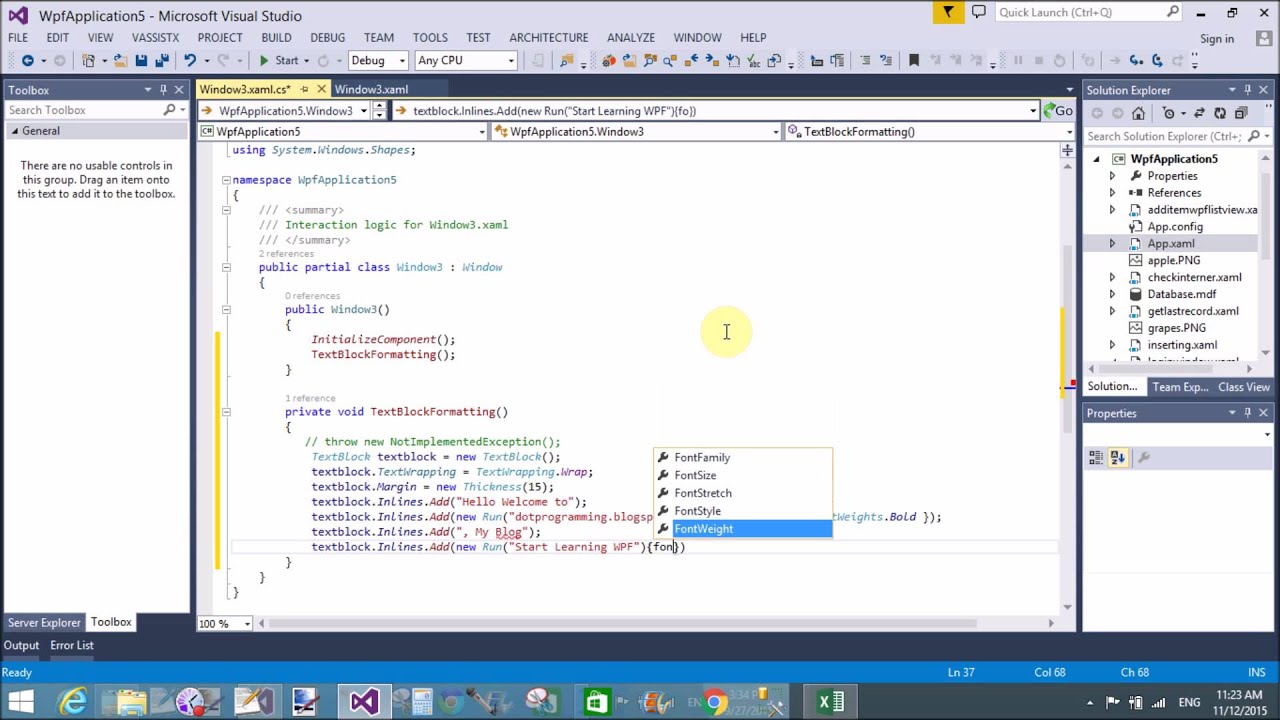Click the Quick Launch search box
Image resolution: width=1280 pixels, height=720 pixels.
coord(1088,12)
